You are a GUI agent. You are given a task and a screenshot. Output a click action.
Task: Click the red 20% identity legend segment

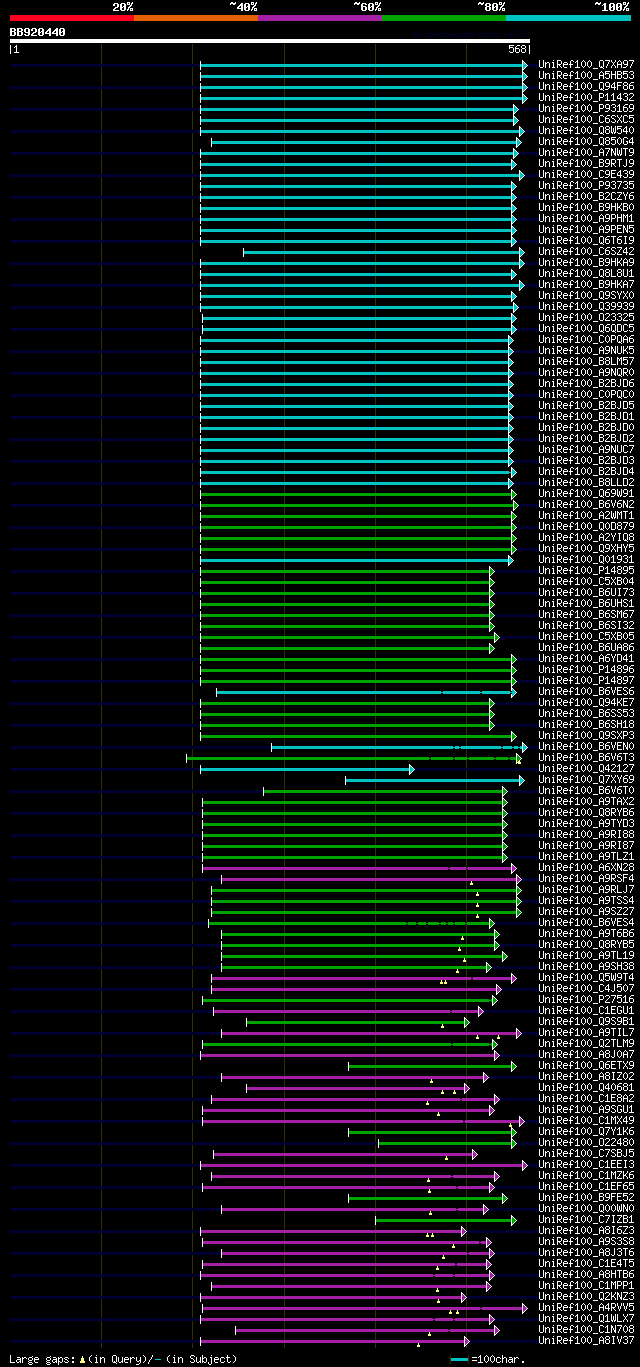(71, 18)
